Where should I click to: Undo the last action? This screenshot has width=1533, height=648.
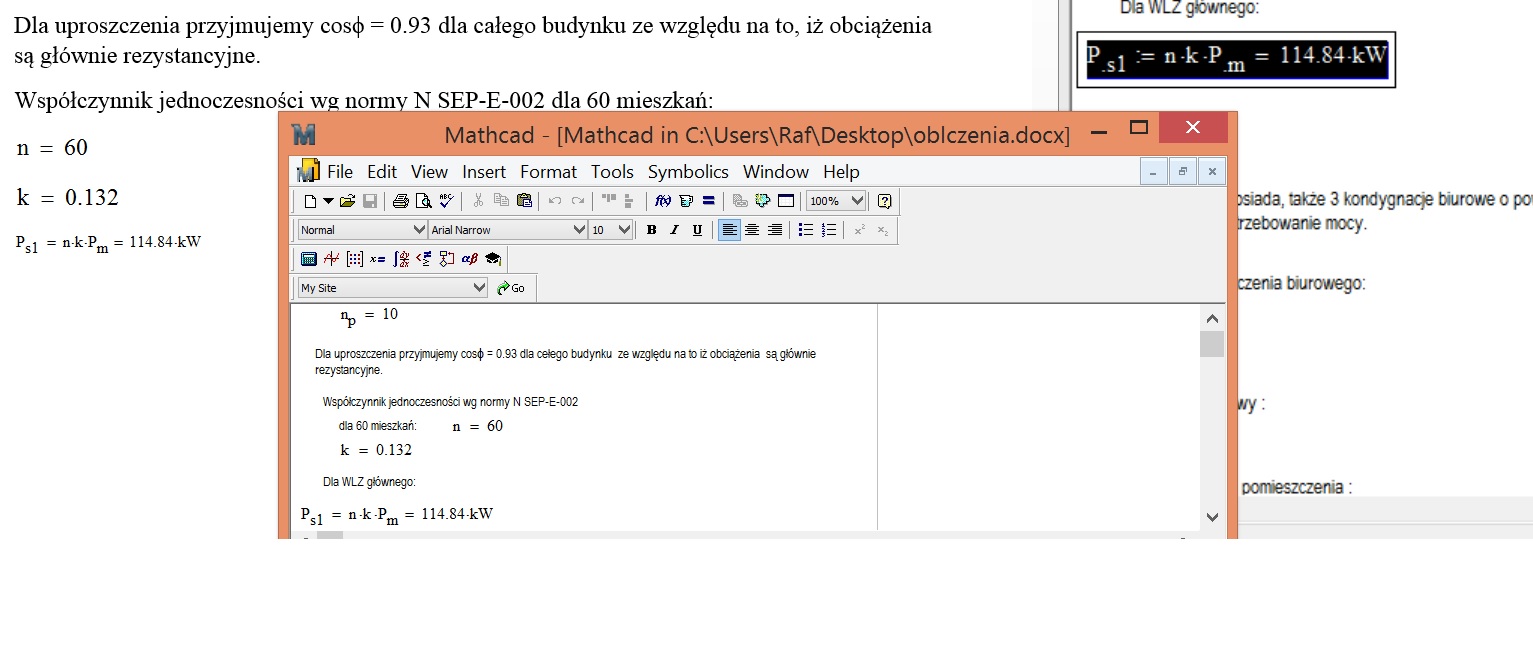(x=555, y=201)
